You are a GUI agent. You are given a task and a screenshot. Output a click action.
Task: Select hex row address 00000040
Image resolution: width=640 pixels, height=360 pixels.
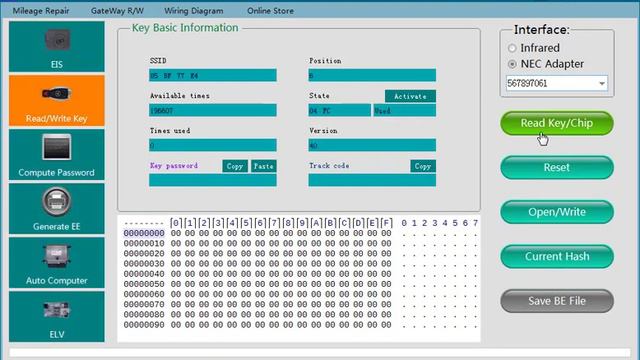pyautogui.click(x=144, y=274)
